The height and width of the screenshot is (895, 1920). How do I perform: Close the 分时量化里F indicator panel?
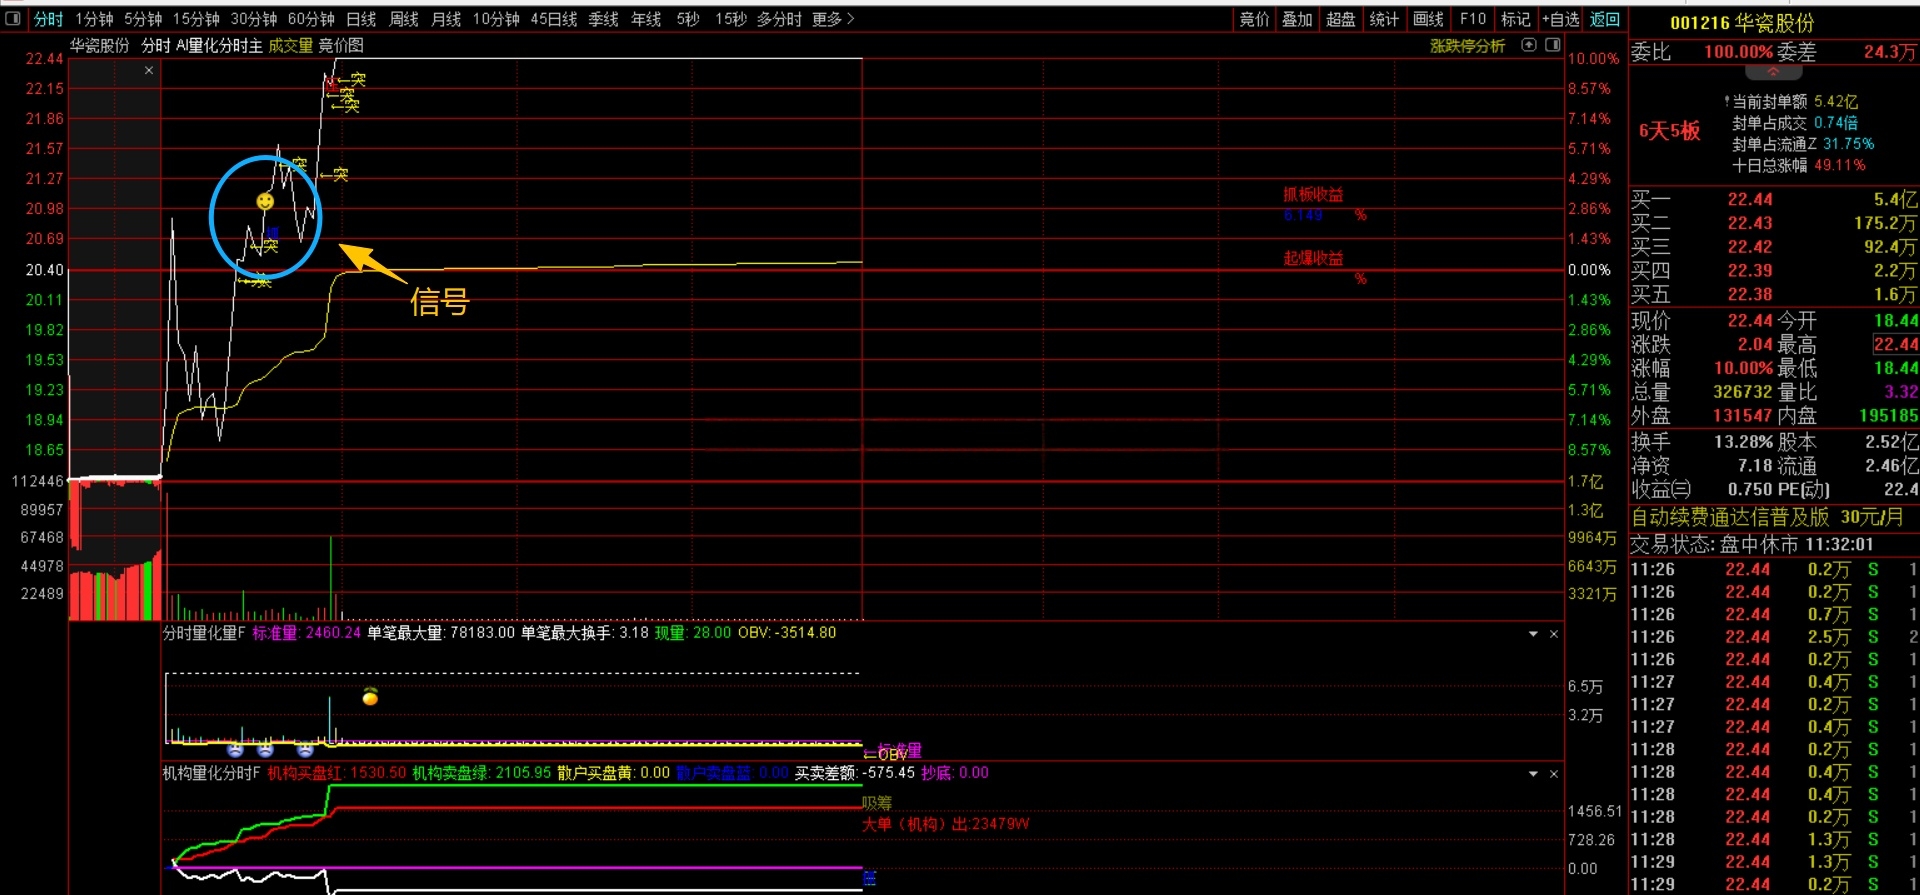[1554, 633]
